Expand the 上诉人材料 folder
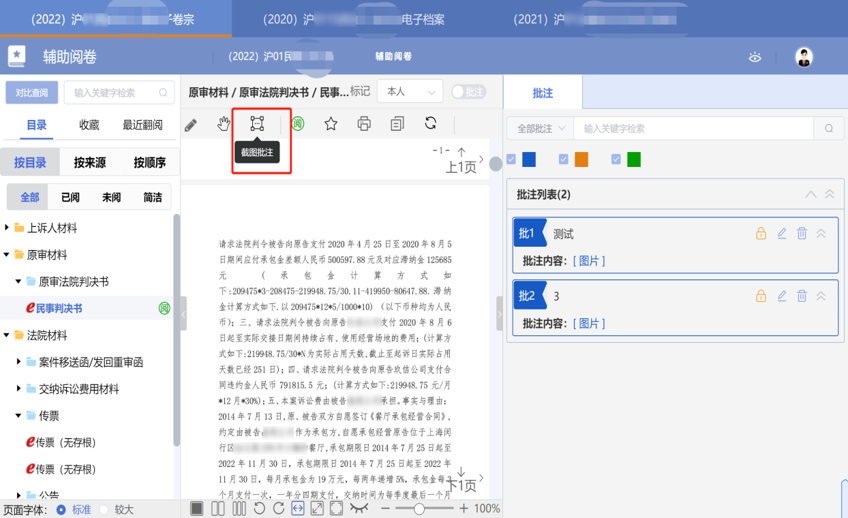 pos(6,228)
